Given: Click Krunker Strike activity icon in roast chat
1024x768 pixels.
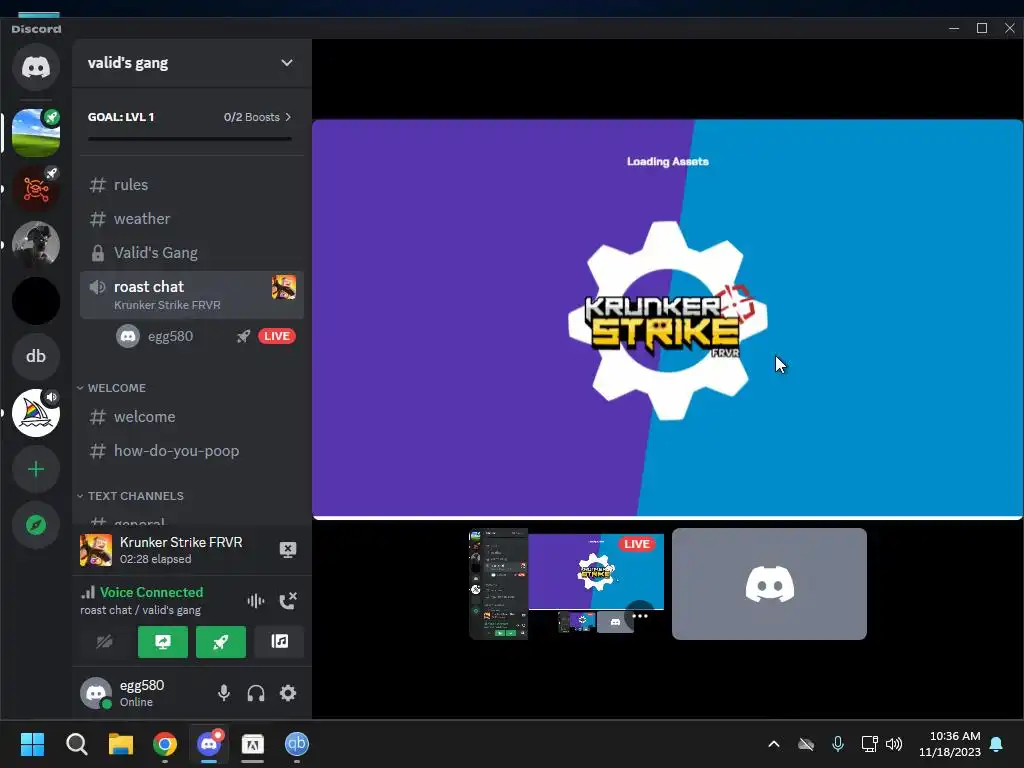Looking at the screenshot, I should [x=283, y=287].
